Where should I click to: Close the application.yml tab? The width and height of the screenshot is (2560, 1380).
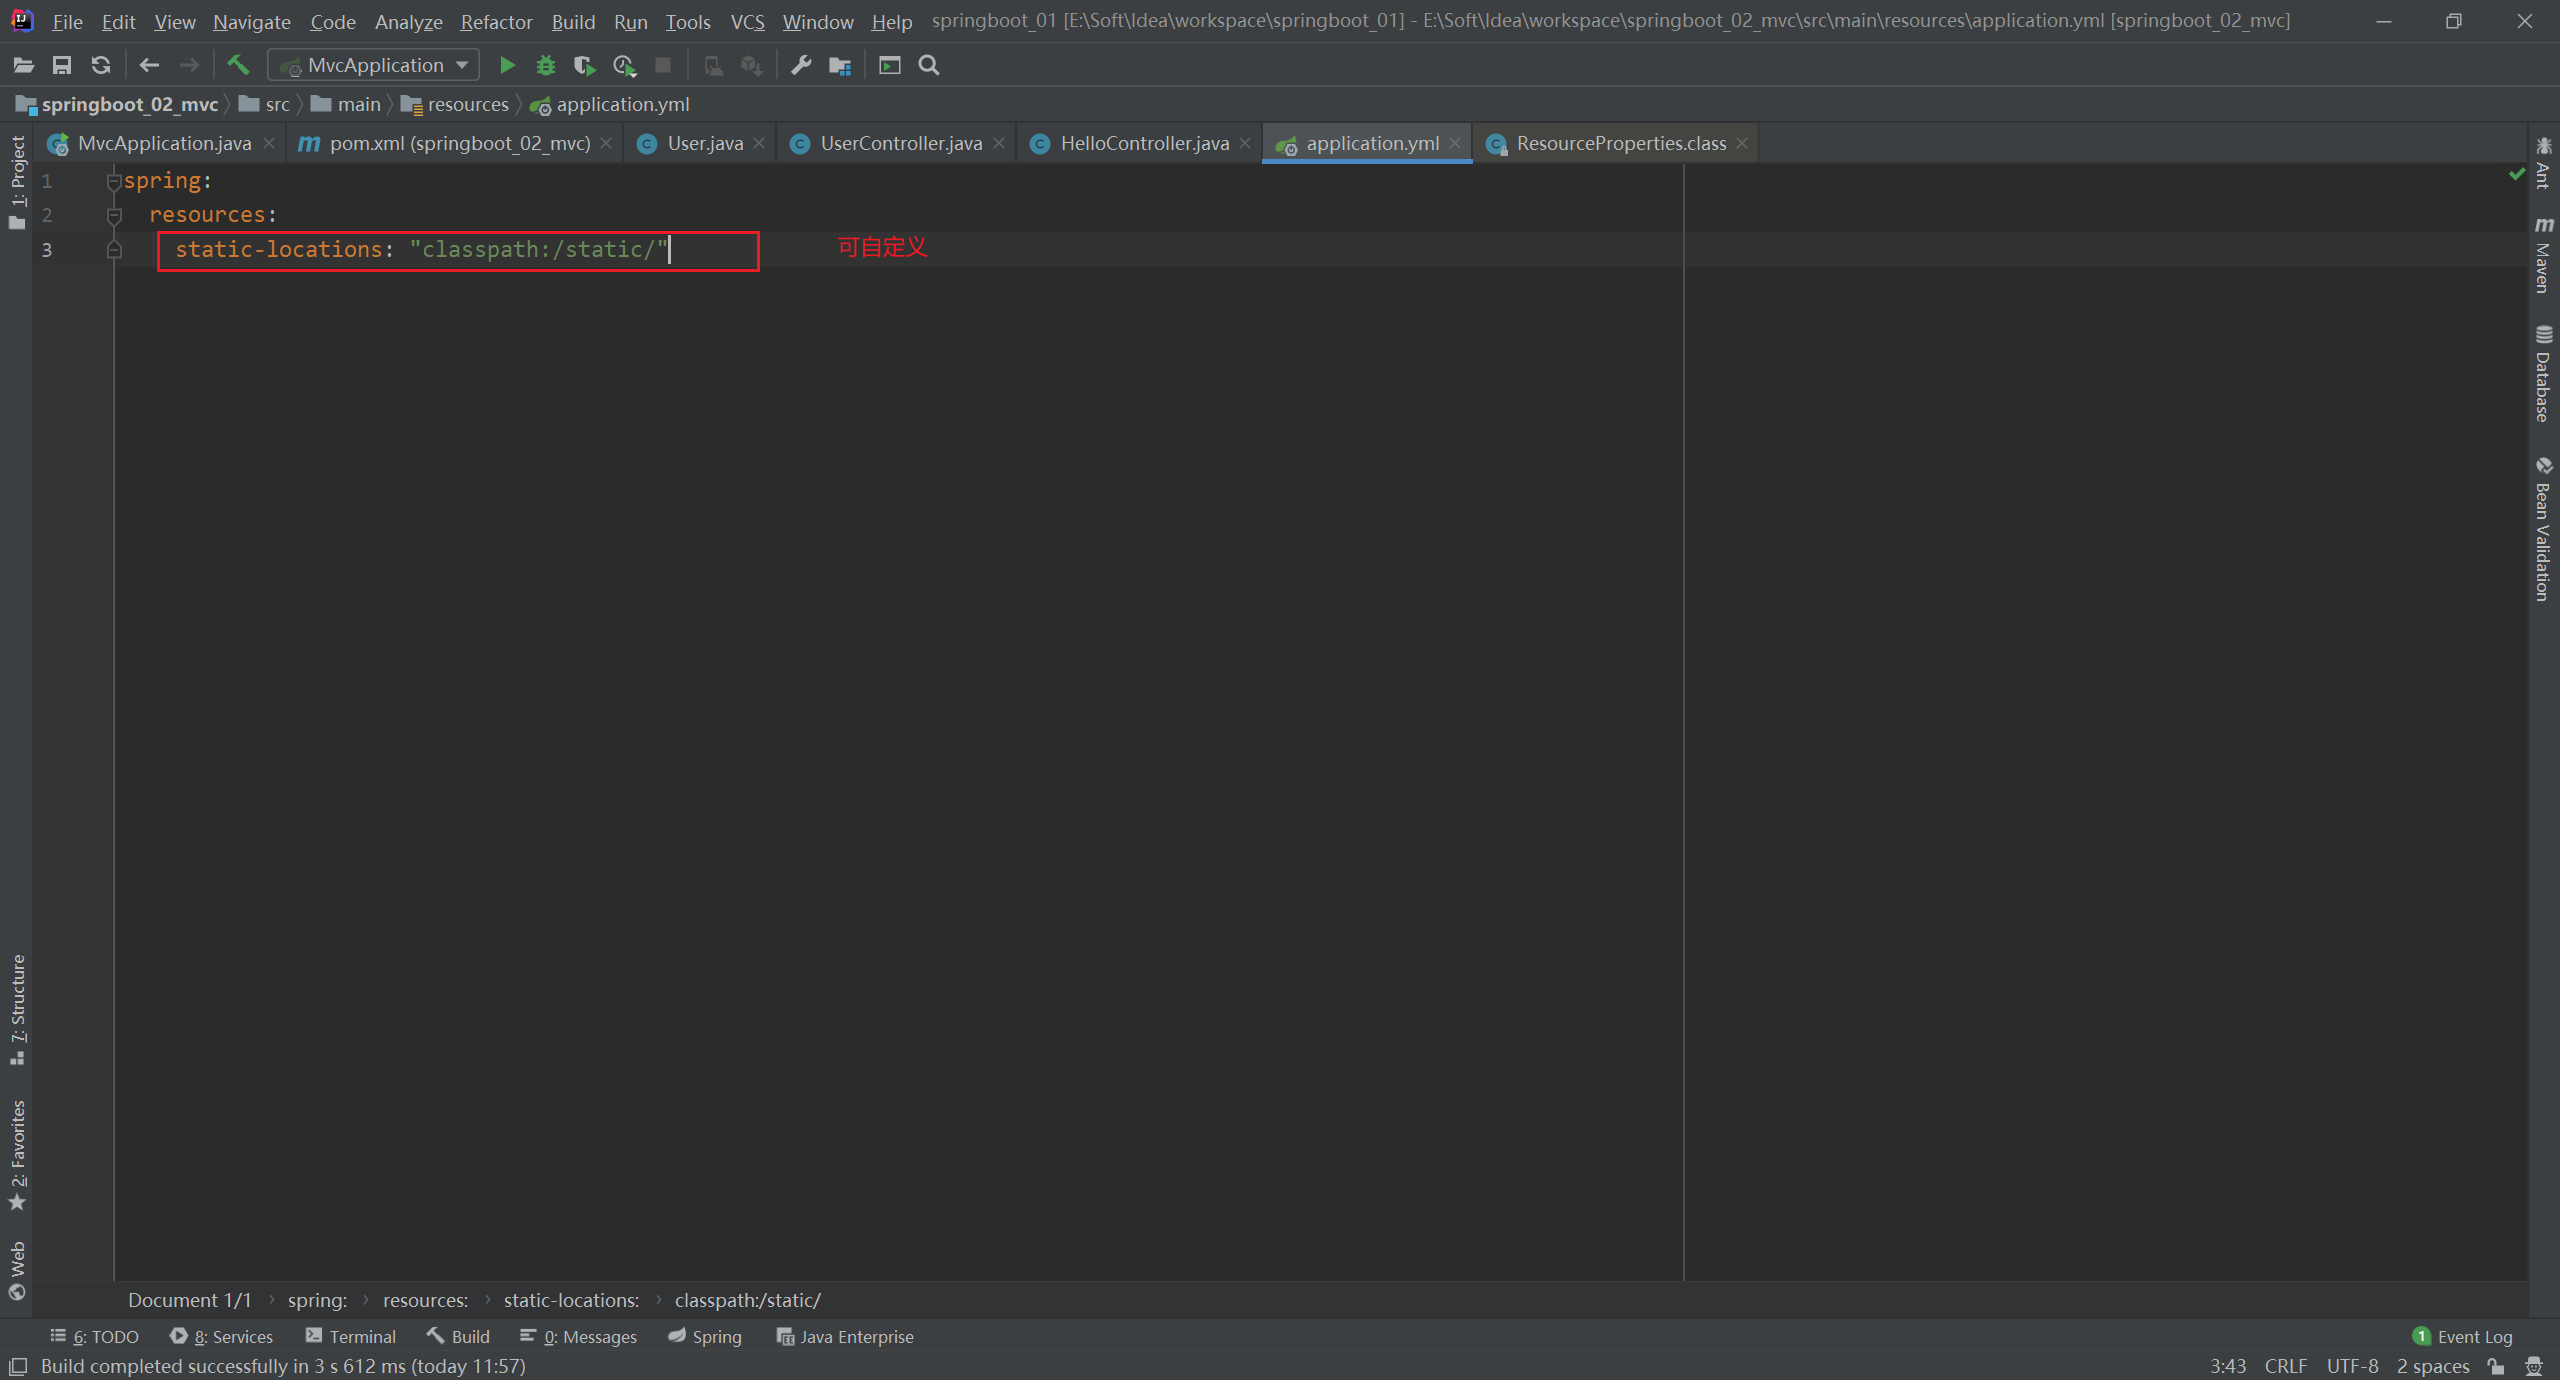[x=1455, y=143]
